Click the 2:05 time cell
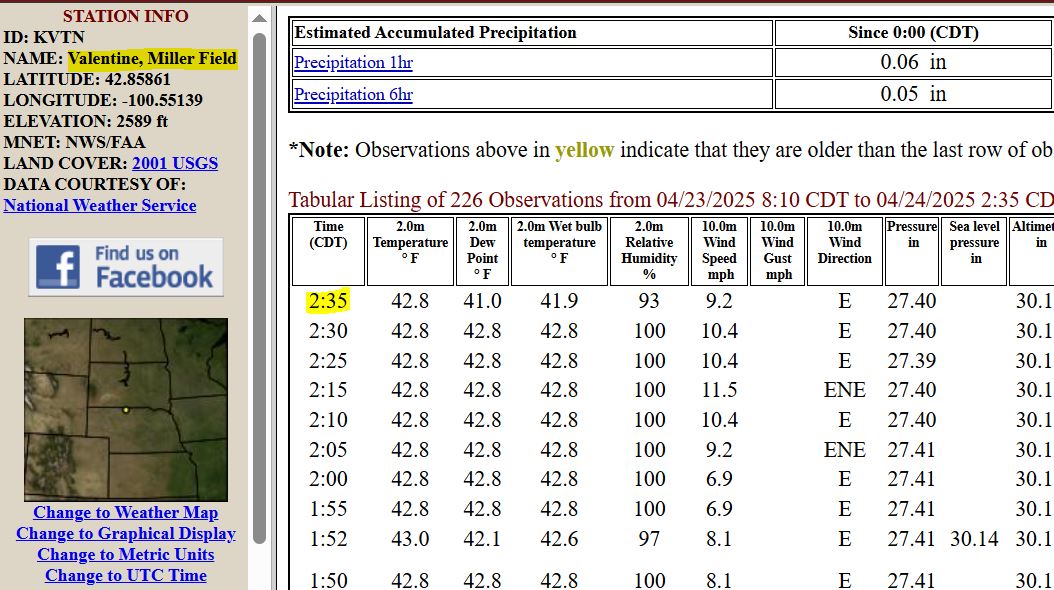 click(x=328, y=450)
